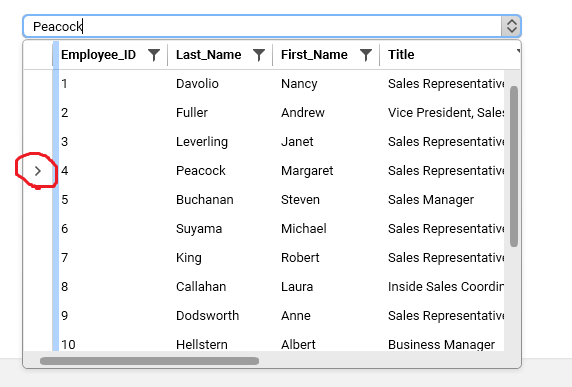The width and height of the screenshot is (572, 387).
Task: Select the Davolio last name cell
Action: point(197,84)
